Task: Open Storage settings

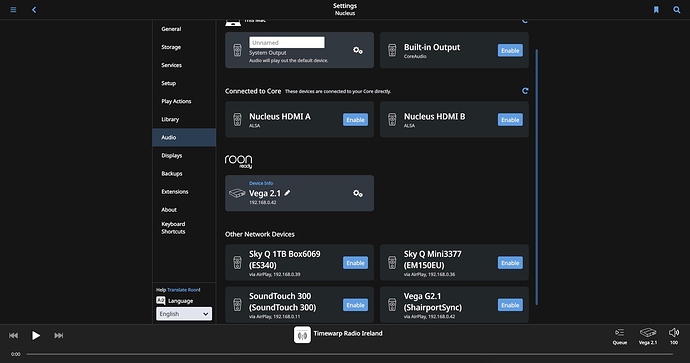Action: tap(184, 47)
